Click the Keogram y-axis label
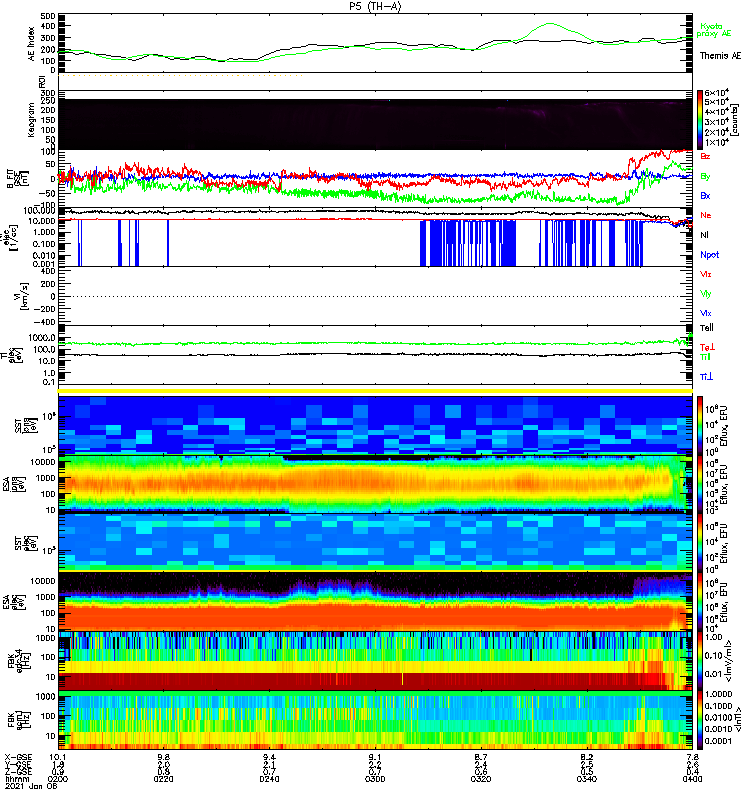The height and width of the screenshot is (800, 750). point(31,119)
